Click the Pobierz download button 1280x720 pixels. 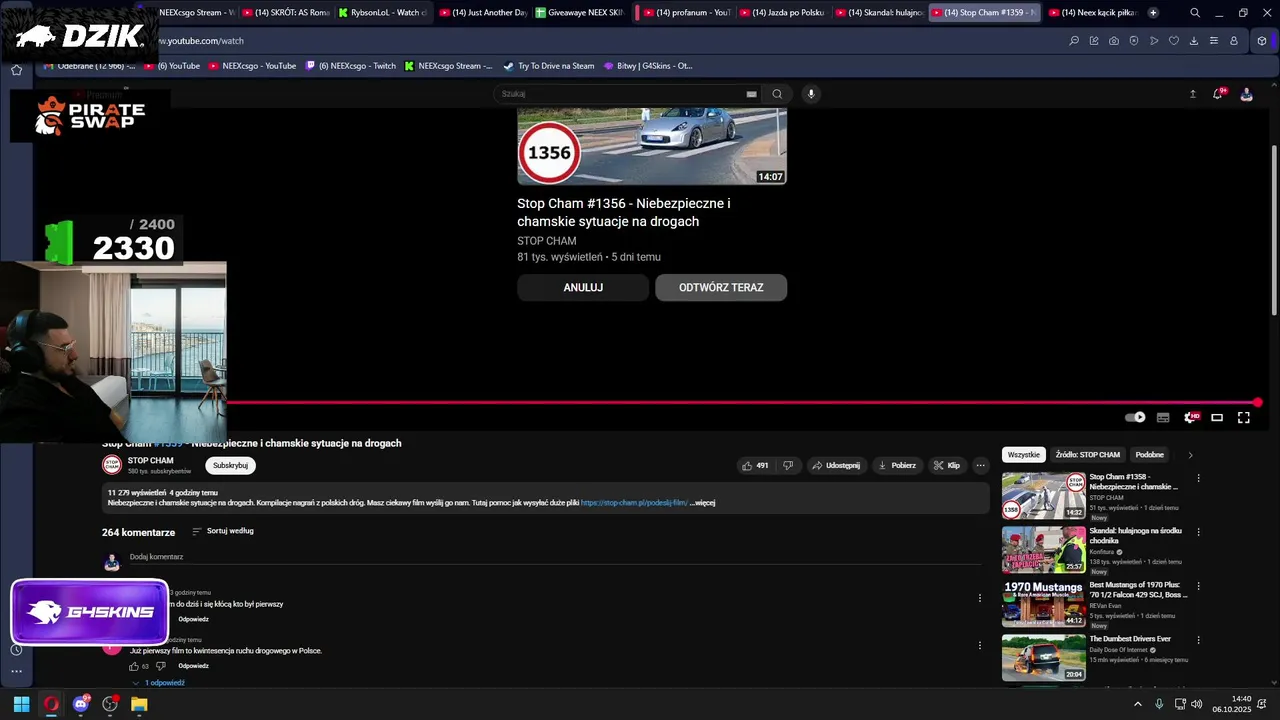pyautogui.click(x=896, y=465)
